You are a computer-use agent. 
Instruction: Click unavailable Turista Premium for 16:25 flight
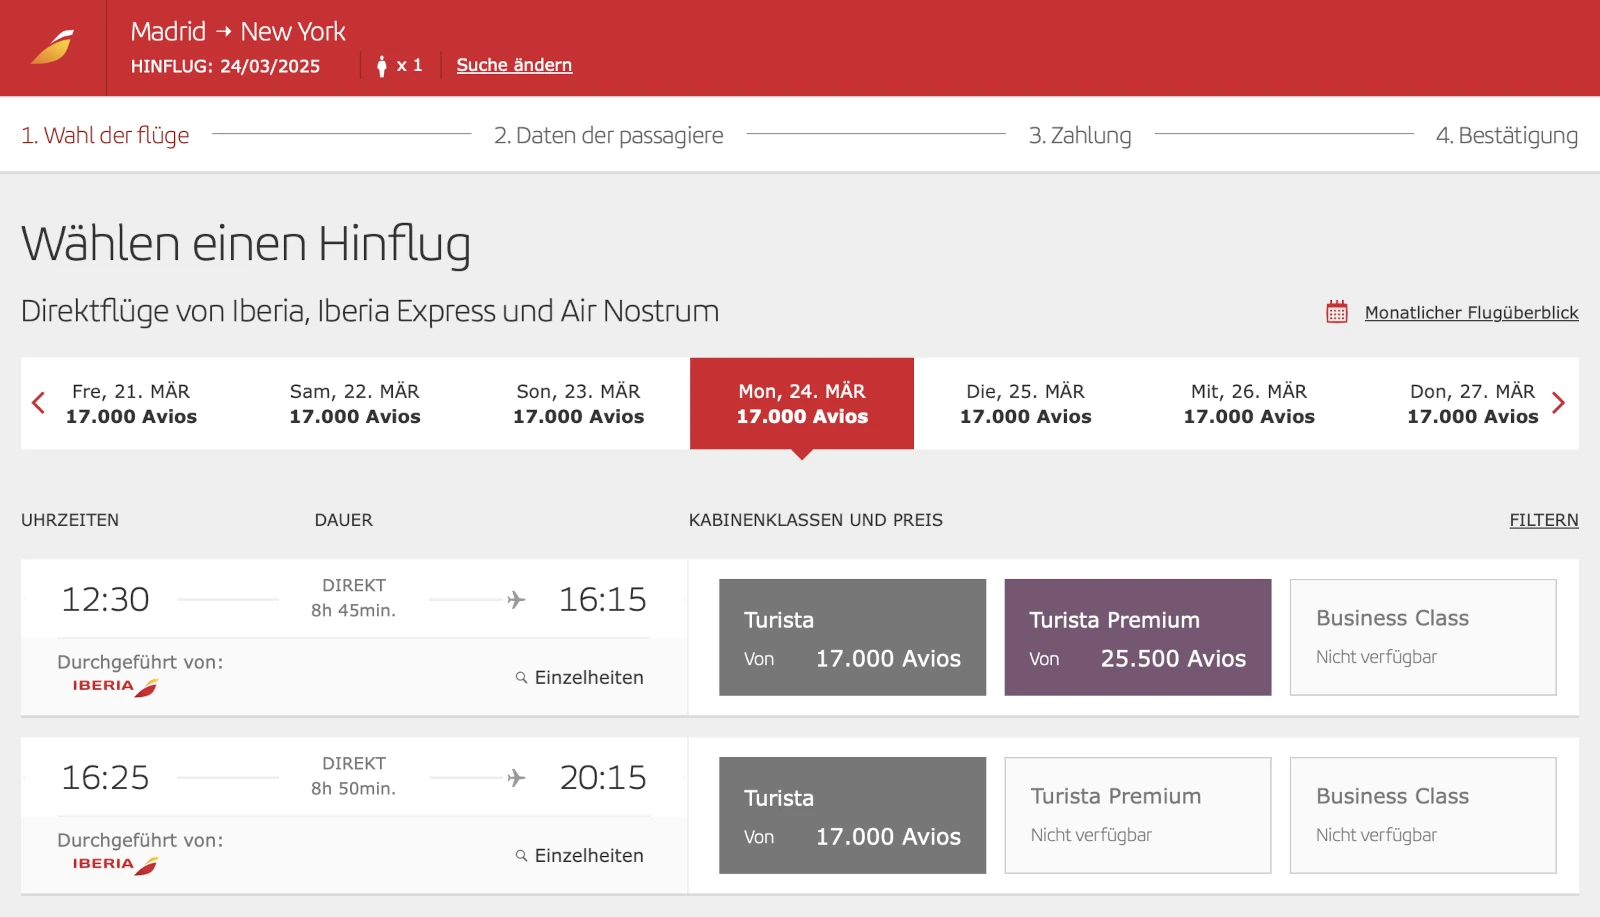pyautogui.click(x=1138, y=815)
